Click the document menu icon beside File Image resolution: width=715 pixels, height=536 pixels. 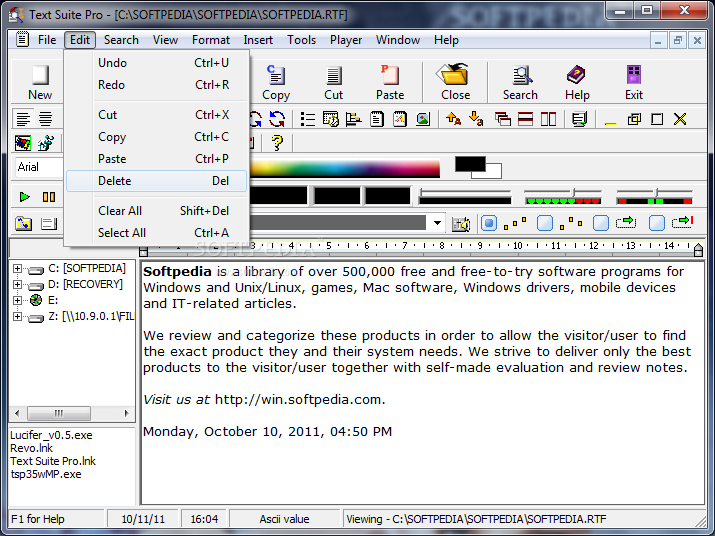click(22, 40)
